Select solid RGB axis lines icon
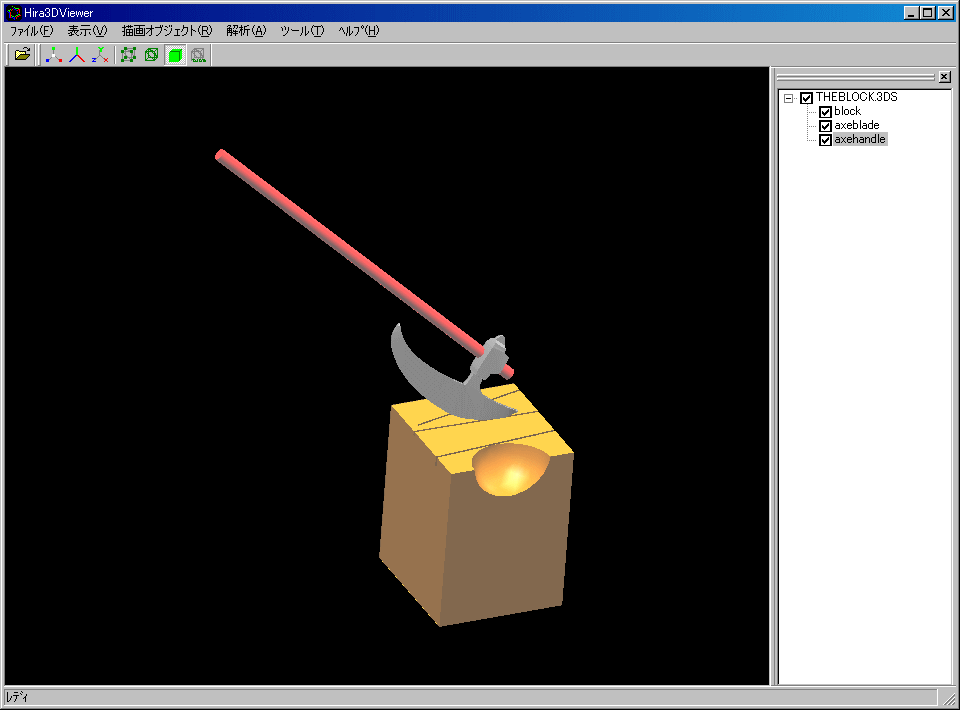 (77, 54)
